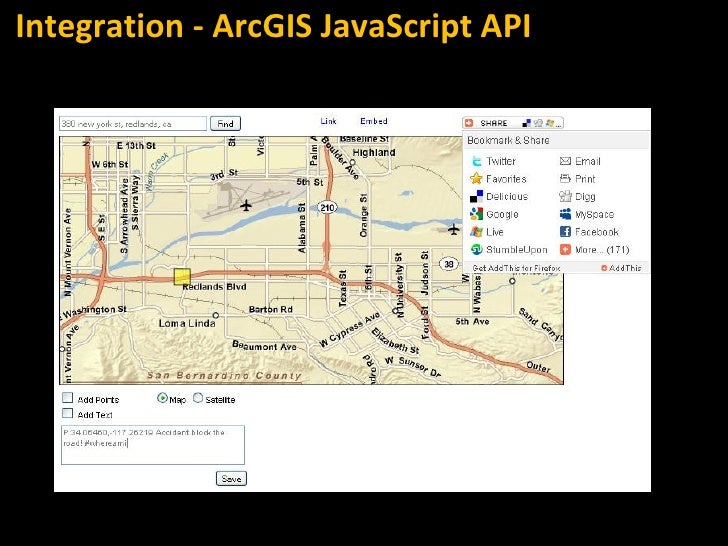This screenshot has width=728, height=546.
Task: Click the Print printer icon
Action: point(565,179)
